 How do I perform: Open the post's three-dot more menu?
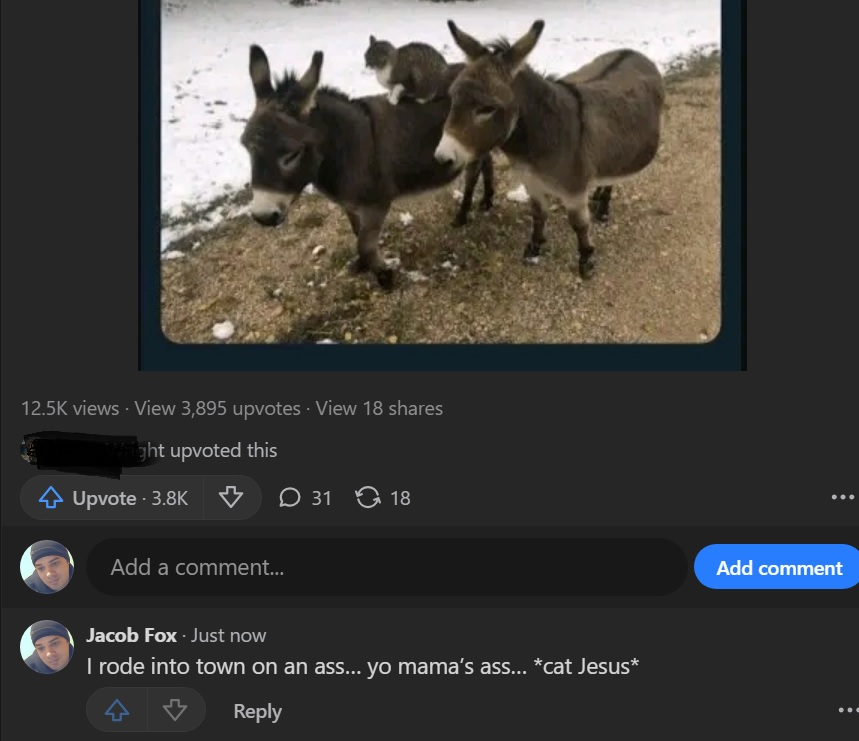click(843, 497)
